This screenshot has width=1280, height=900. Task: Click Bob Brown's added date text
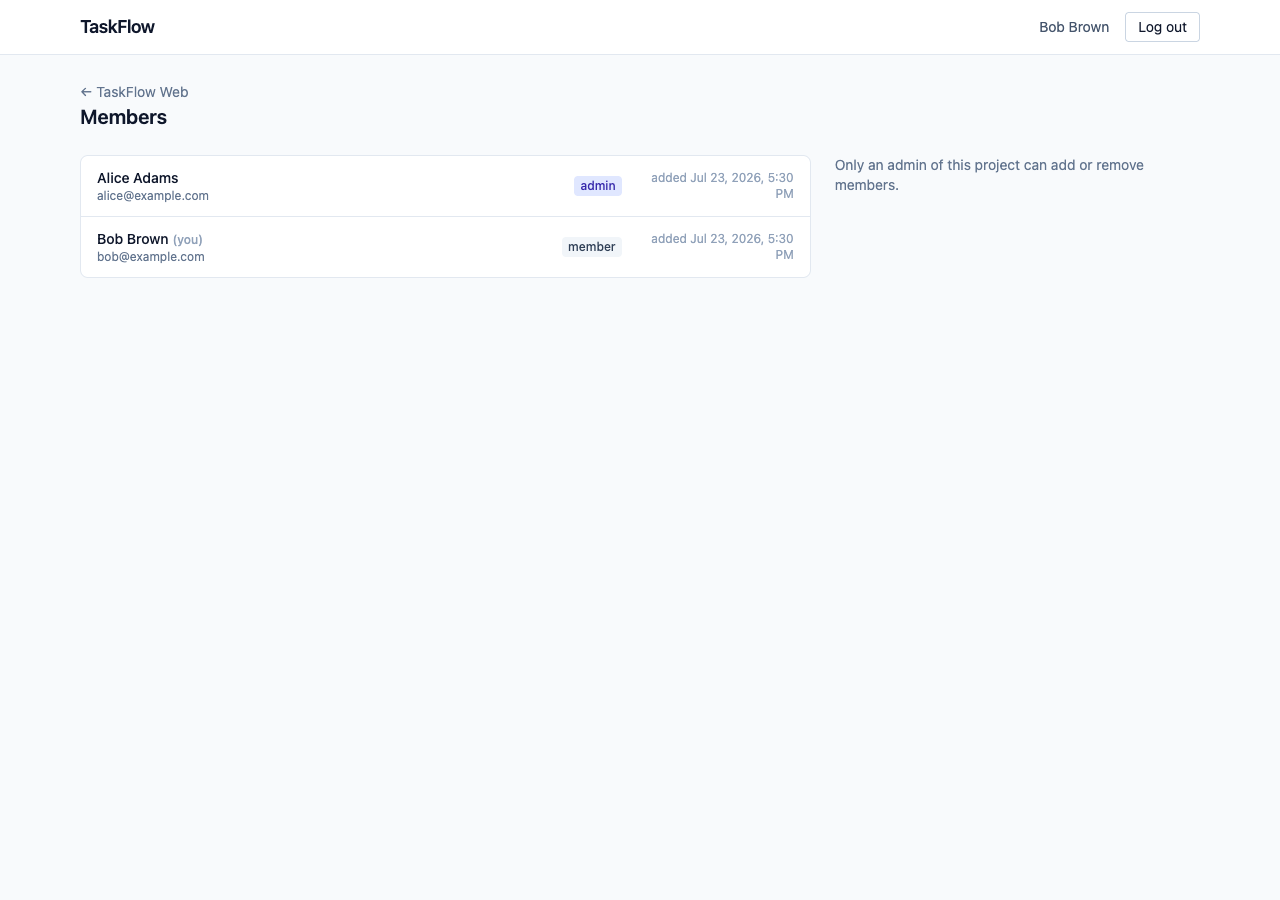tap(722, 247)
